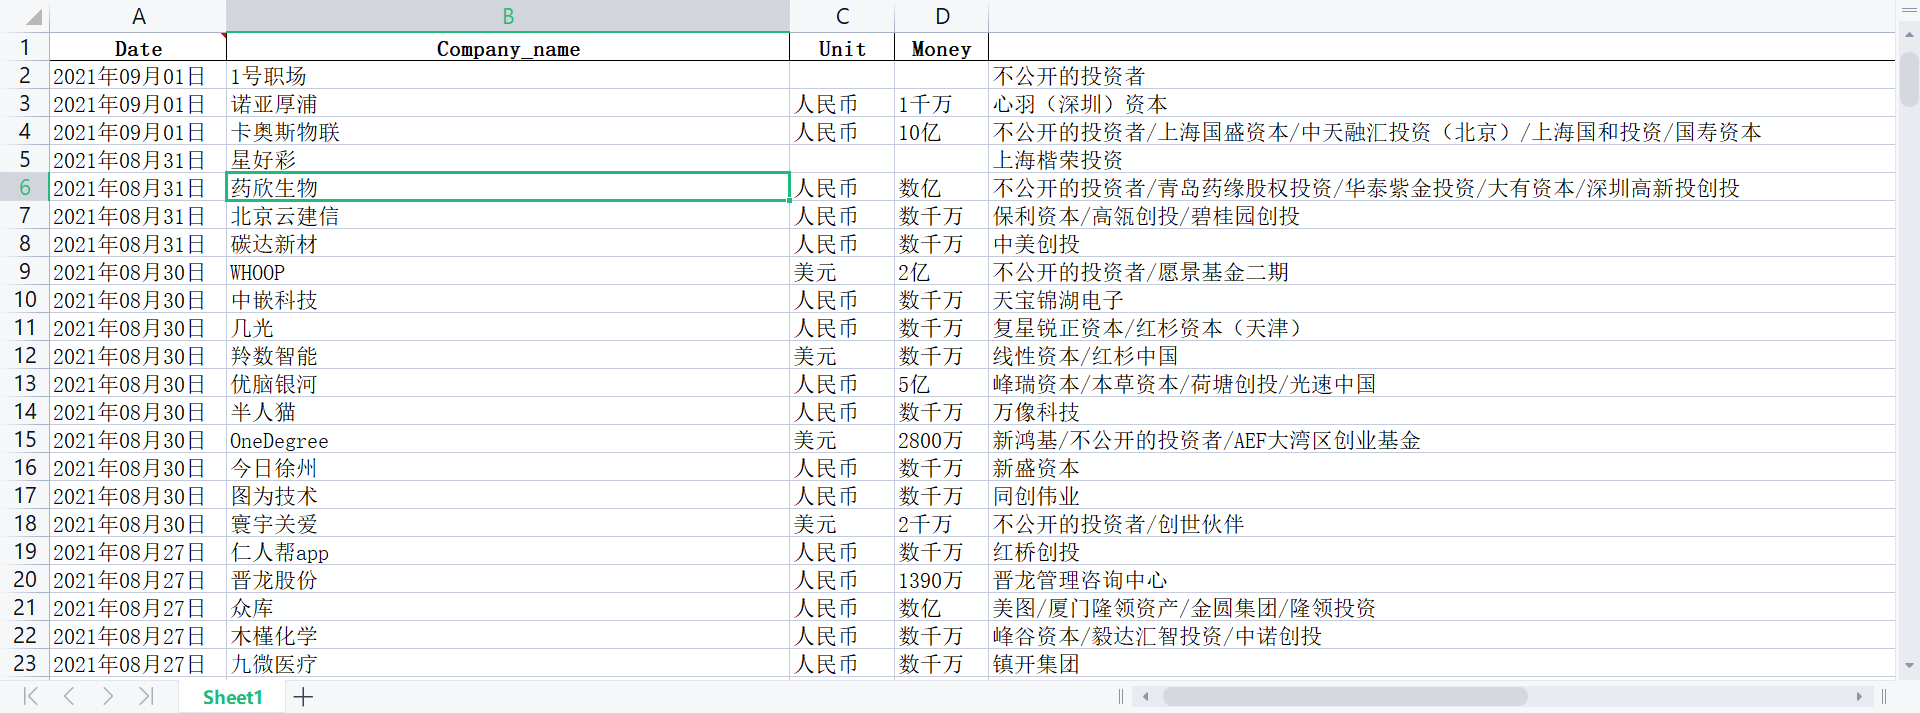Jump to the last sheet arrow
The image size is (1920, 713).
coord(146,696)
